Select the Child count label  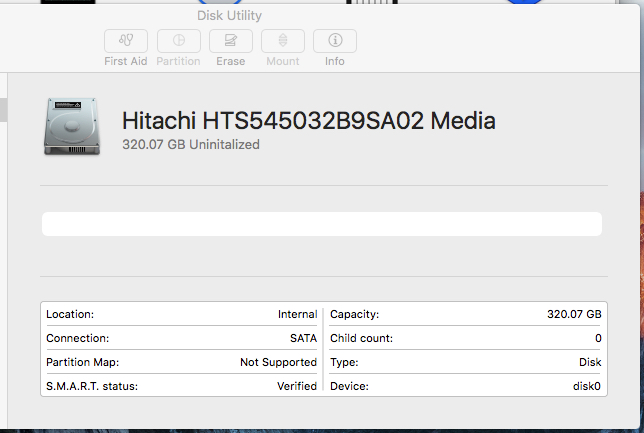(361, 338)
